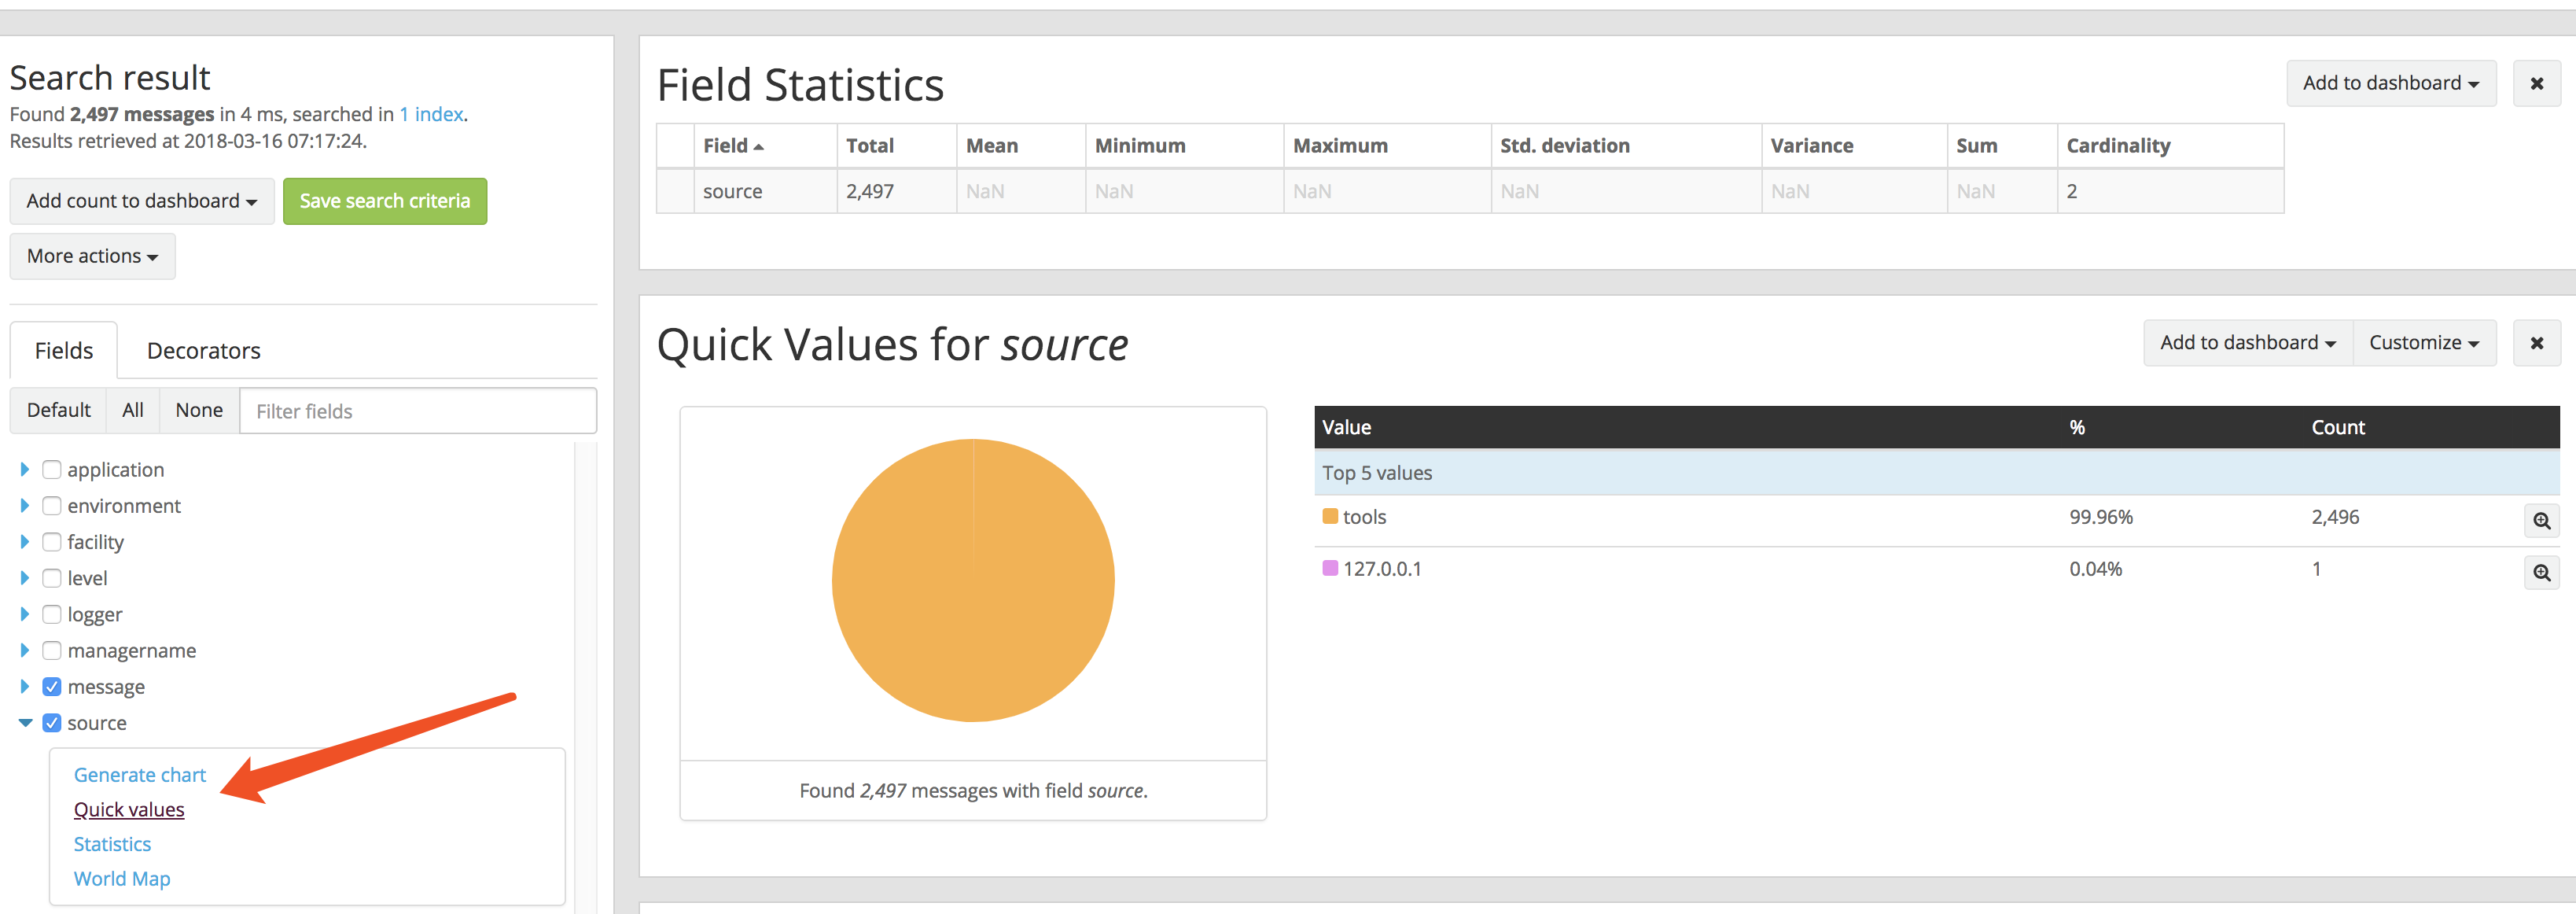
Task: Click magnifier icon in tools row
Action: pyautogui.click(x=2541, y=521)
